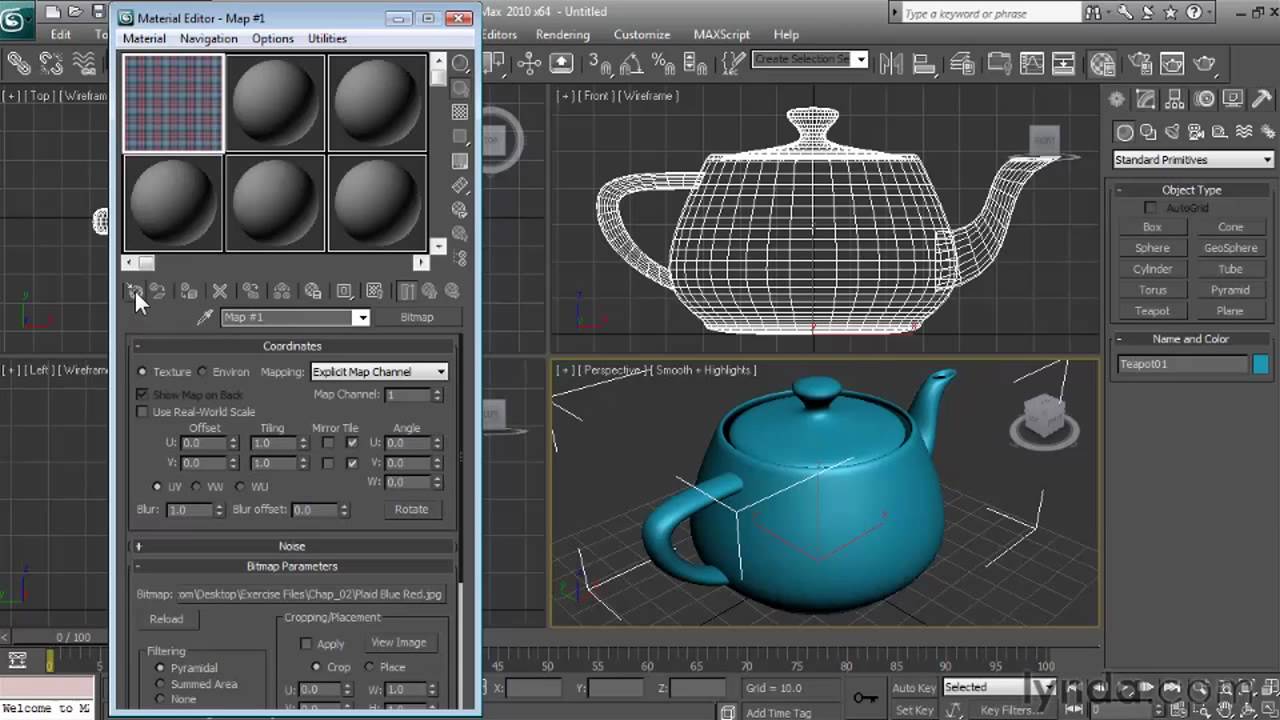1280x720 pixels.
Task: Select the Environ mapping radio button
Action: [203, 372]
